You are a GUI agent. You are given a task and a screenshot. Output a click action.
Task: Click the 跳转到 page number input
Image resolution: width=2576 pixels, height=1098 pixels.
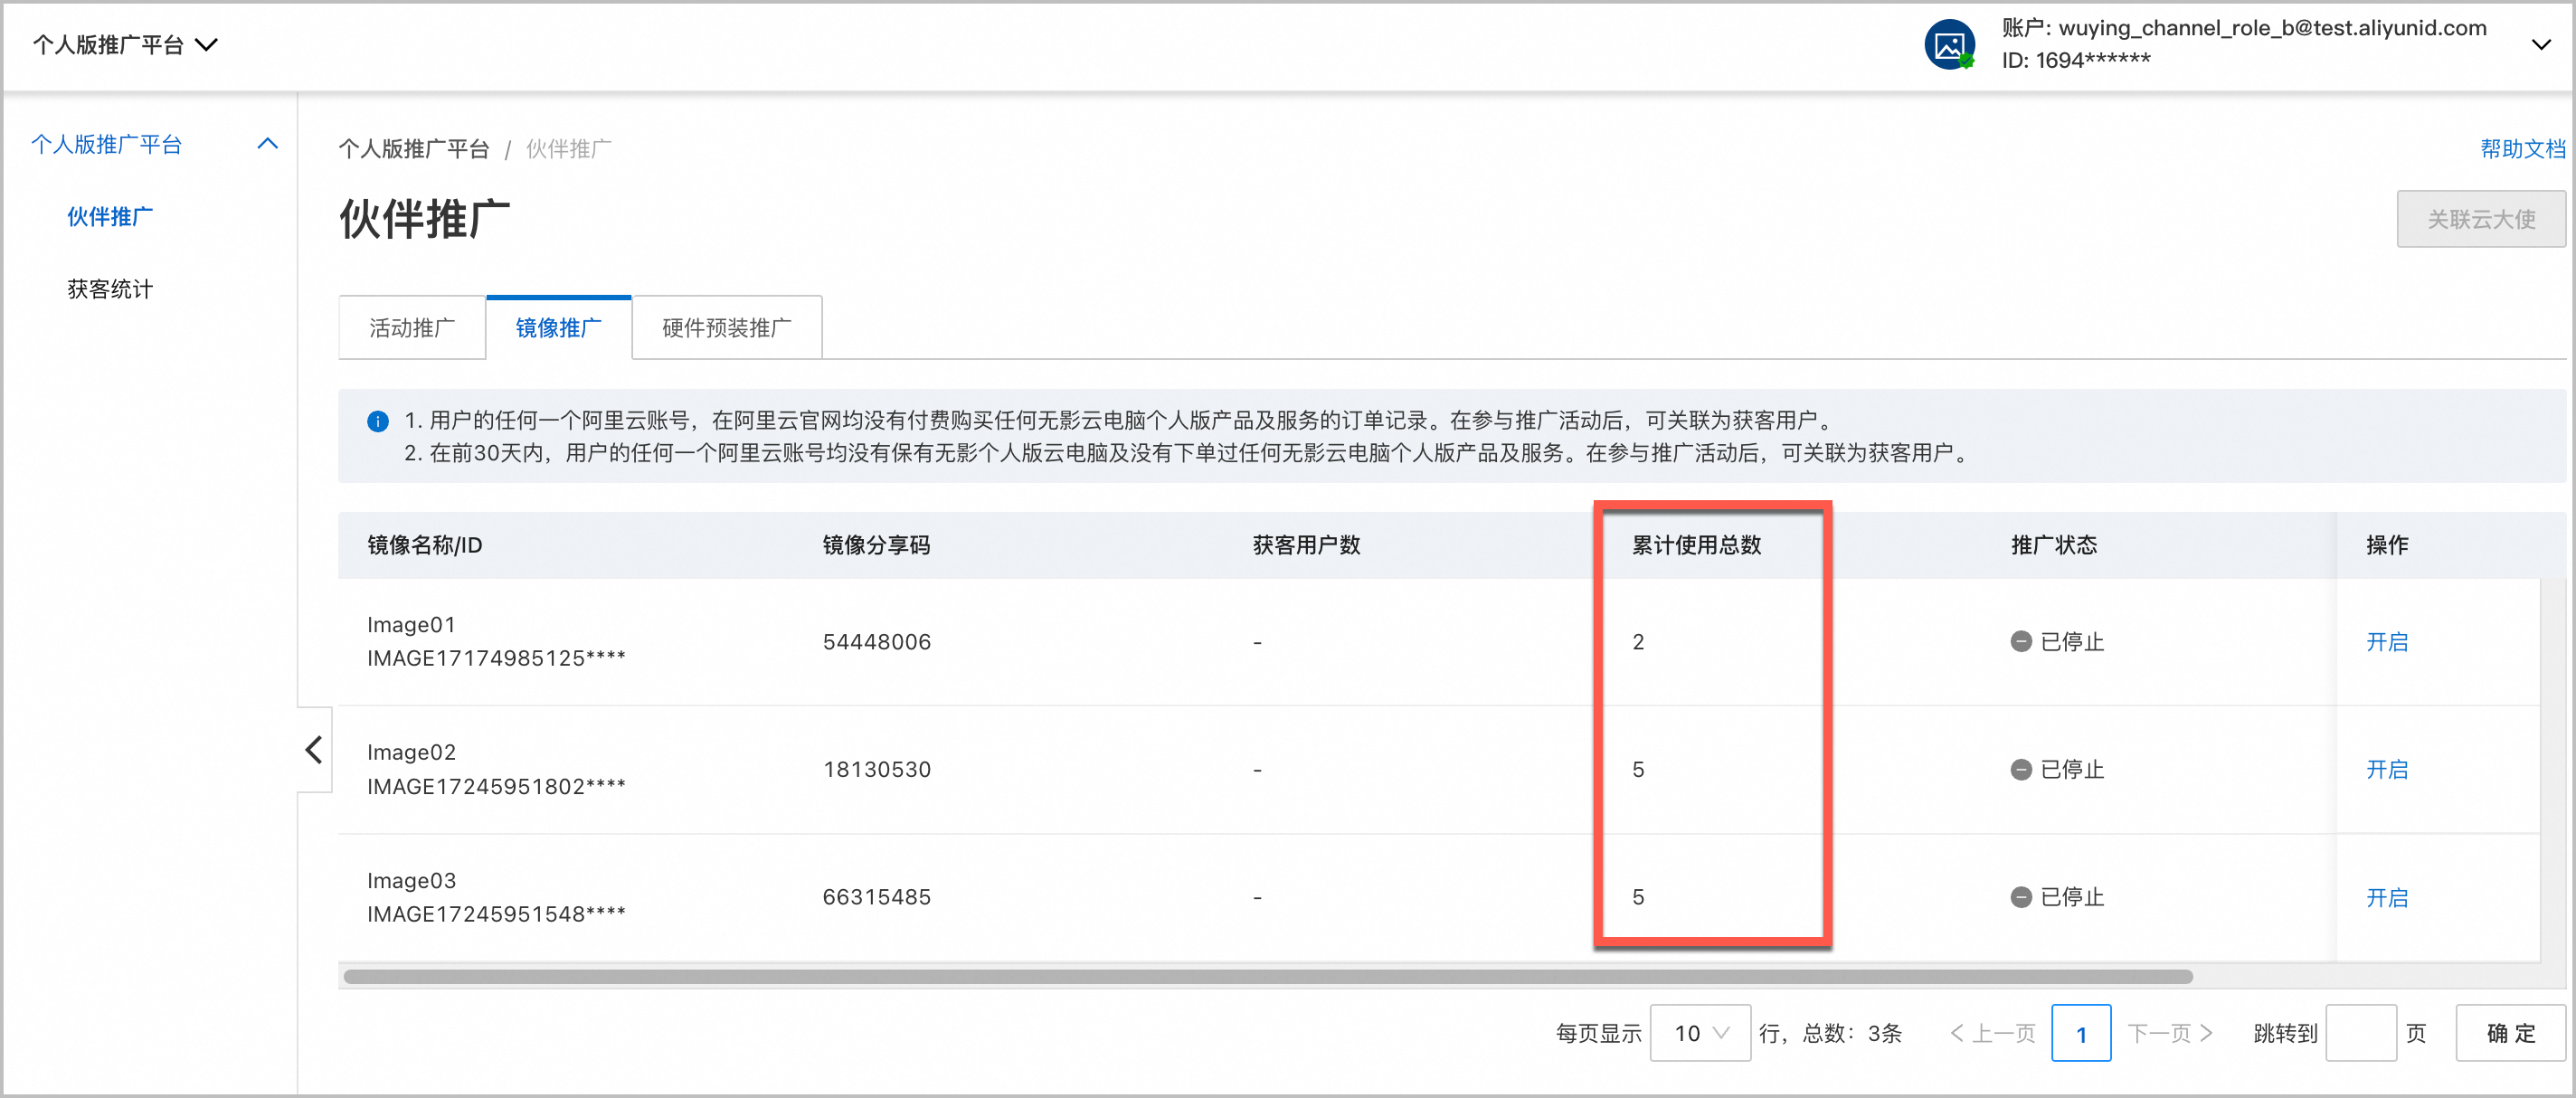(x=2361, y=1033)
